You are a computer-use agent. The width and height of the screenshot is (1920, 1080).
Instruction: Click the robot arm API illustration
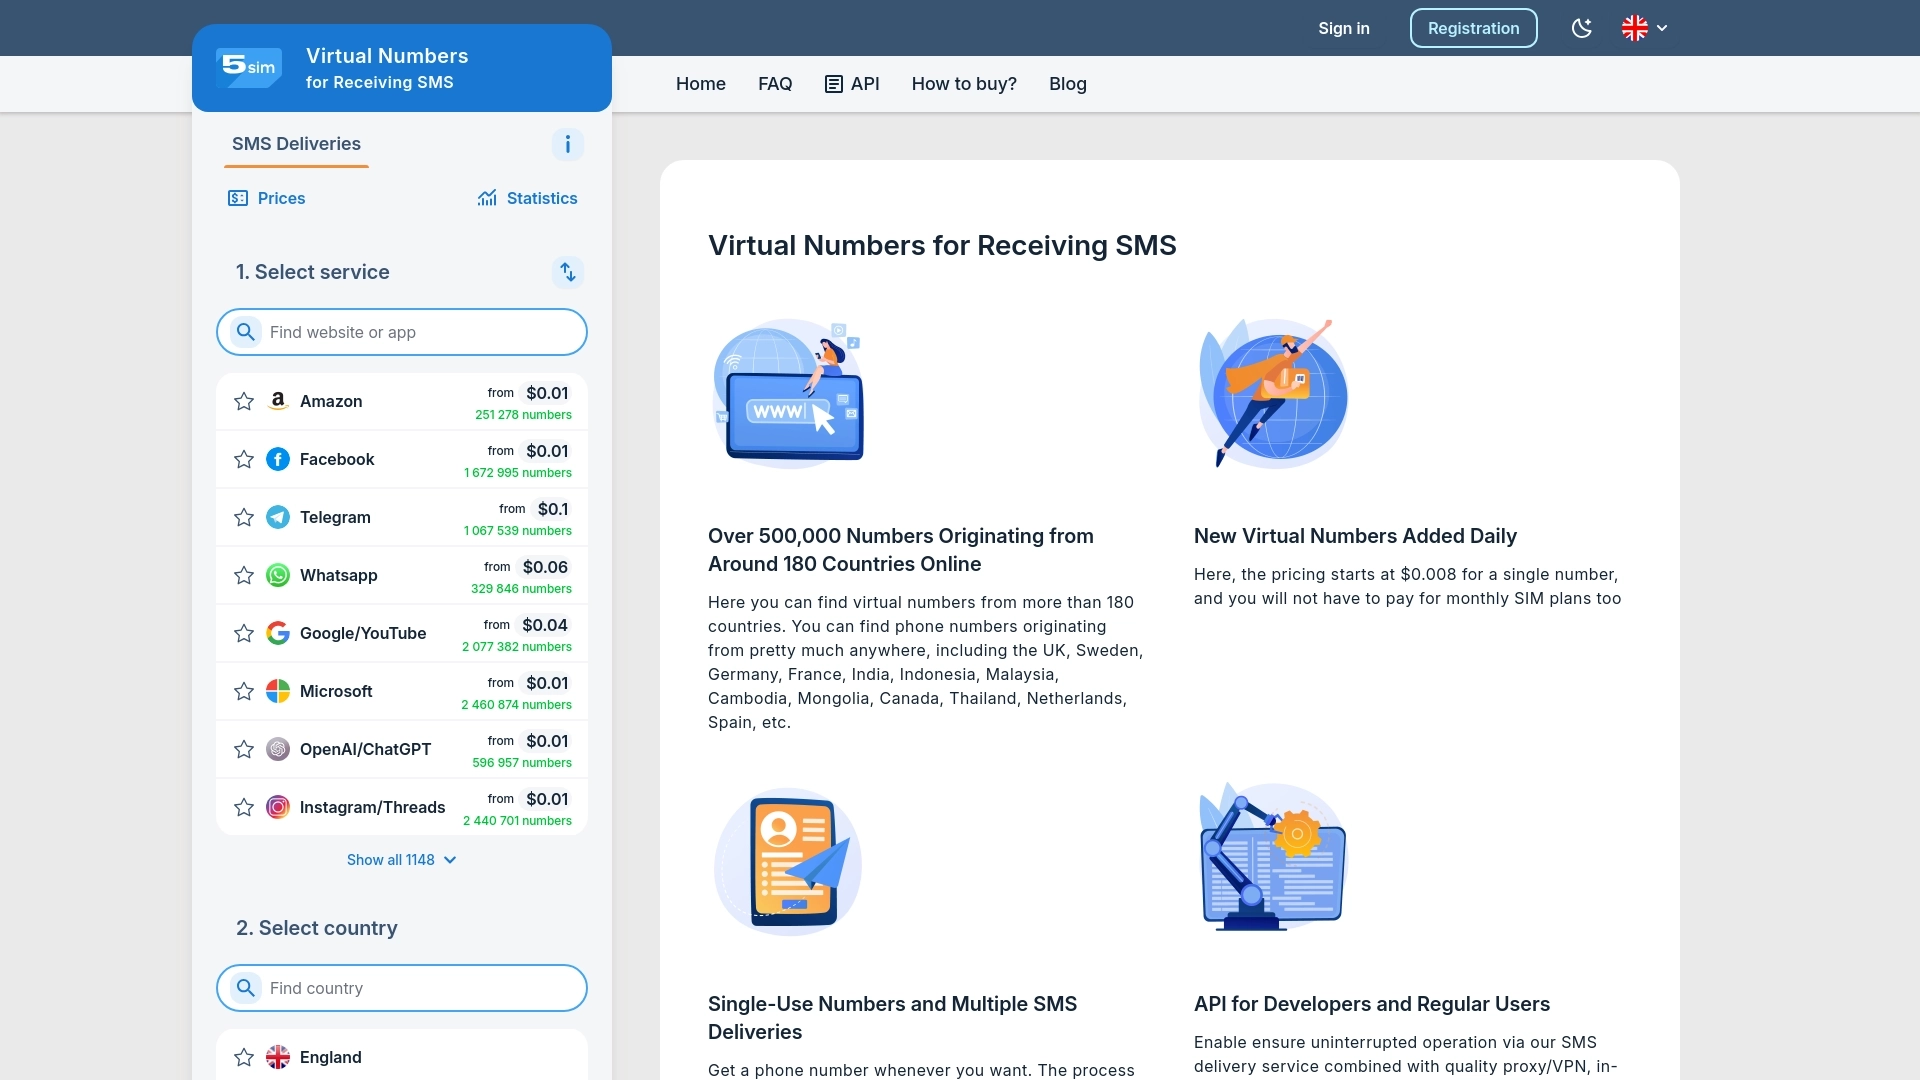tap(1273, 858)
